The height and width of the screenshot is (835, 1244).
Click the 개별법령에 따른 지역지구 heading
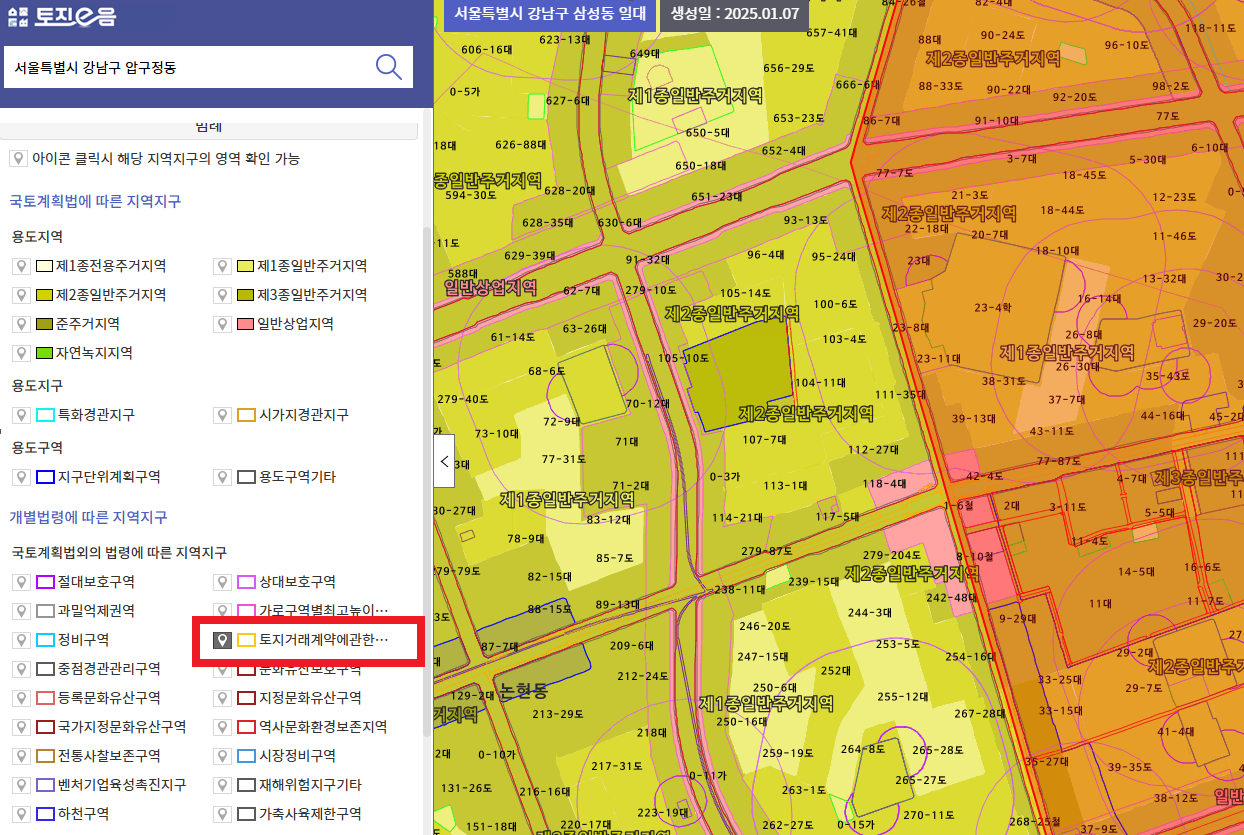point(88,517)
